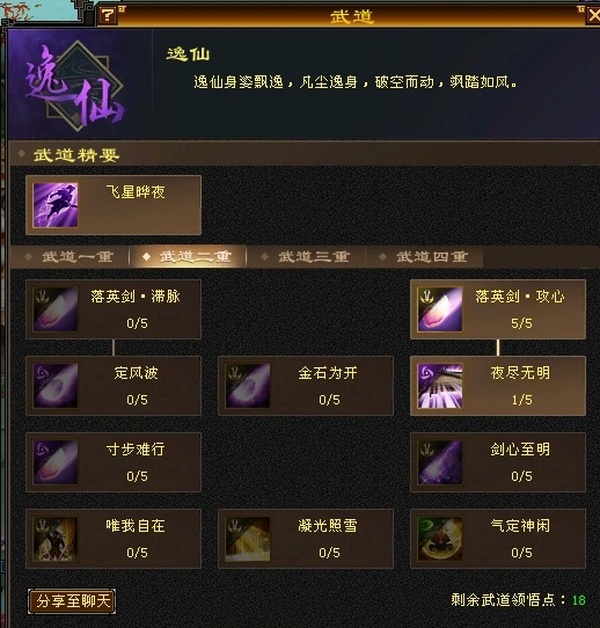This screenshot has height=628, width=600.
Task: Click the 金石为开 skill icon
Action: tap(248, 386)
